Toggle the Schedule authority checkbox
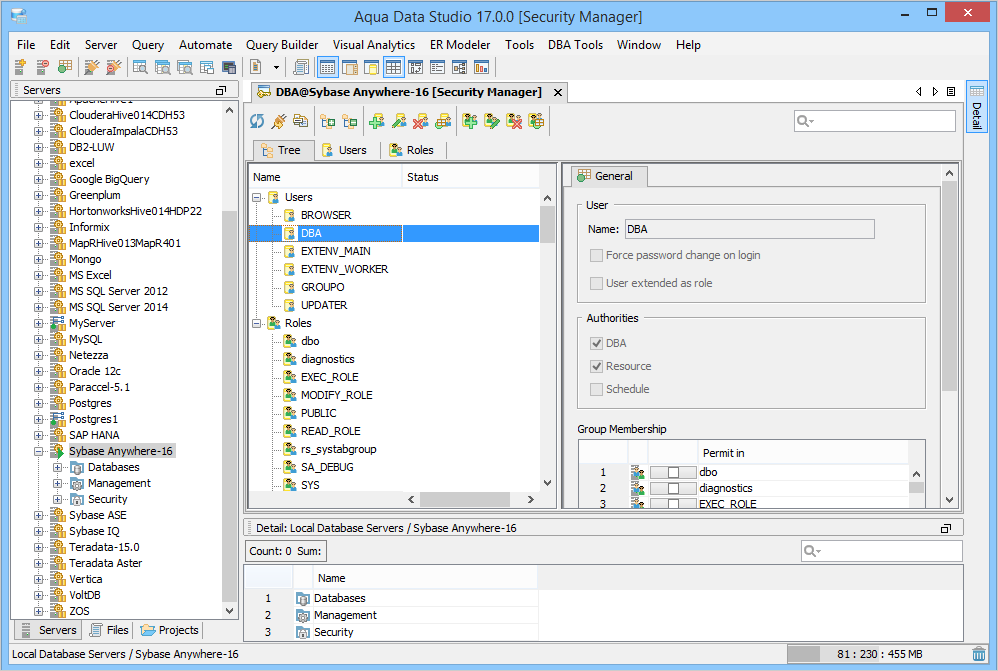This screenshot has height=671, width=998. pos(596,389)
